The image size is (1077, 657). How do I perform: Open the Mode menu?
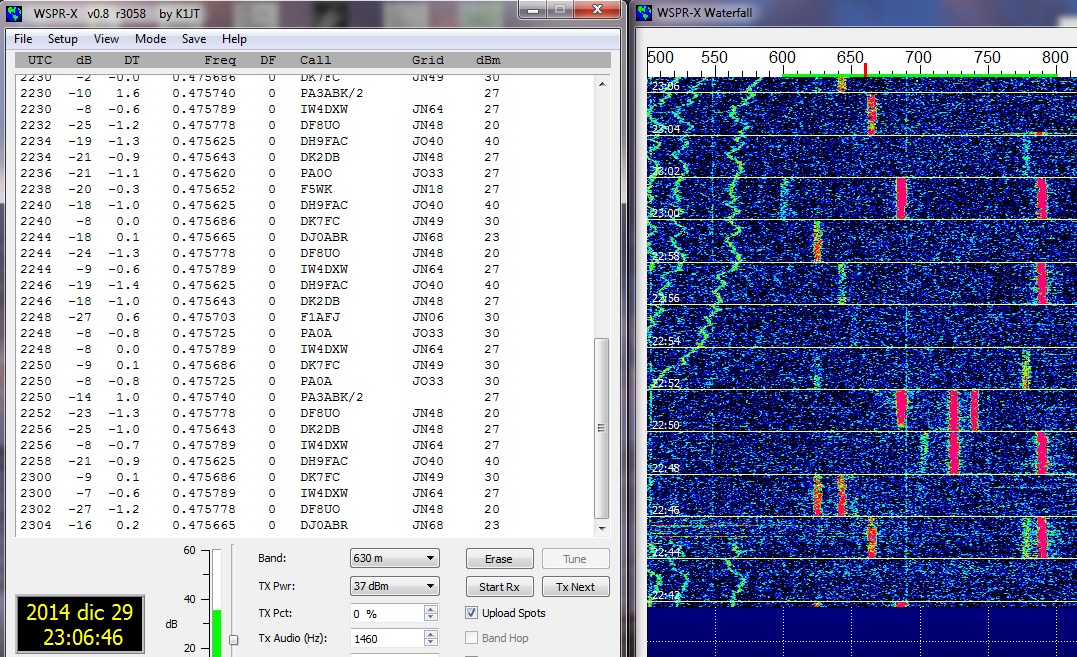pos(150,39)
